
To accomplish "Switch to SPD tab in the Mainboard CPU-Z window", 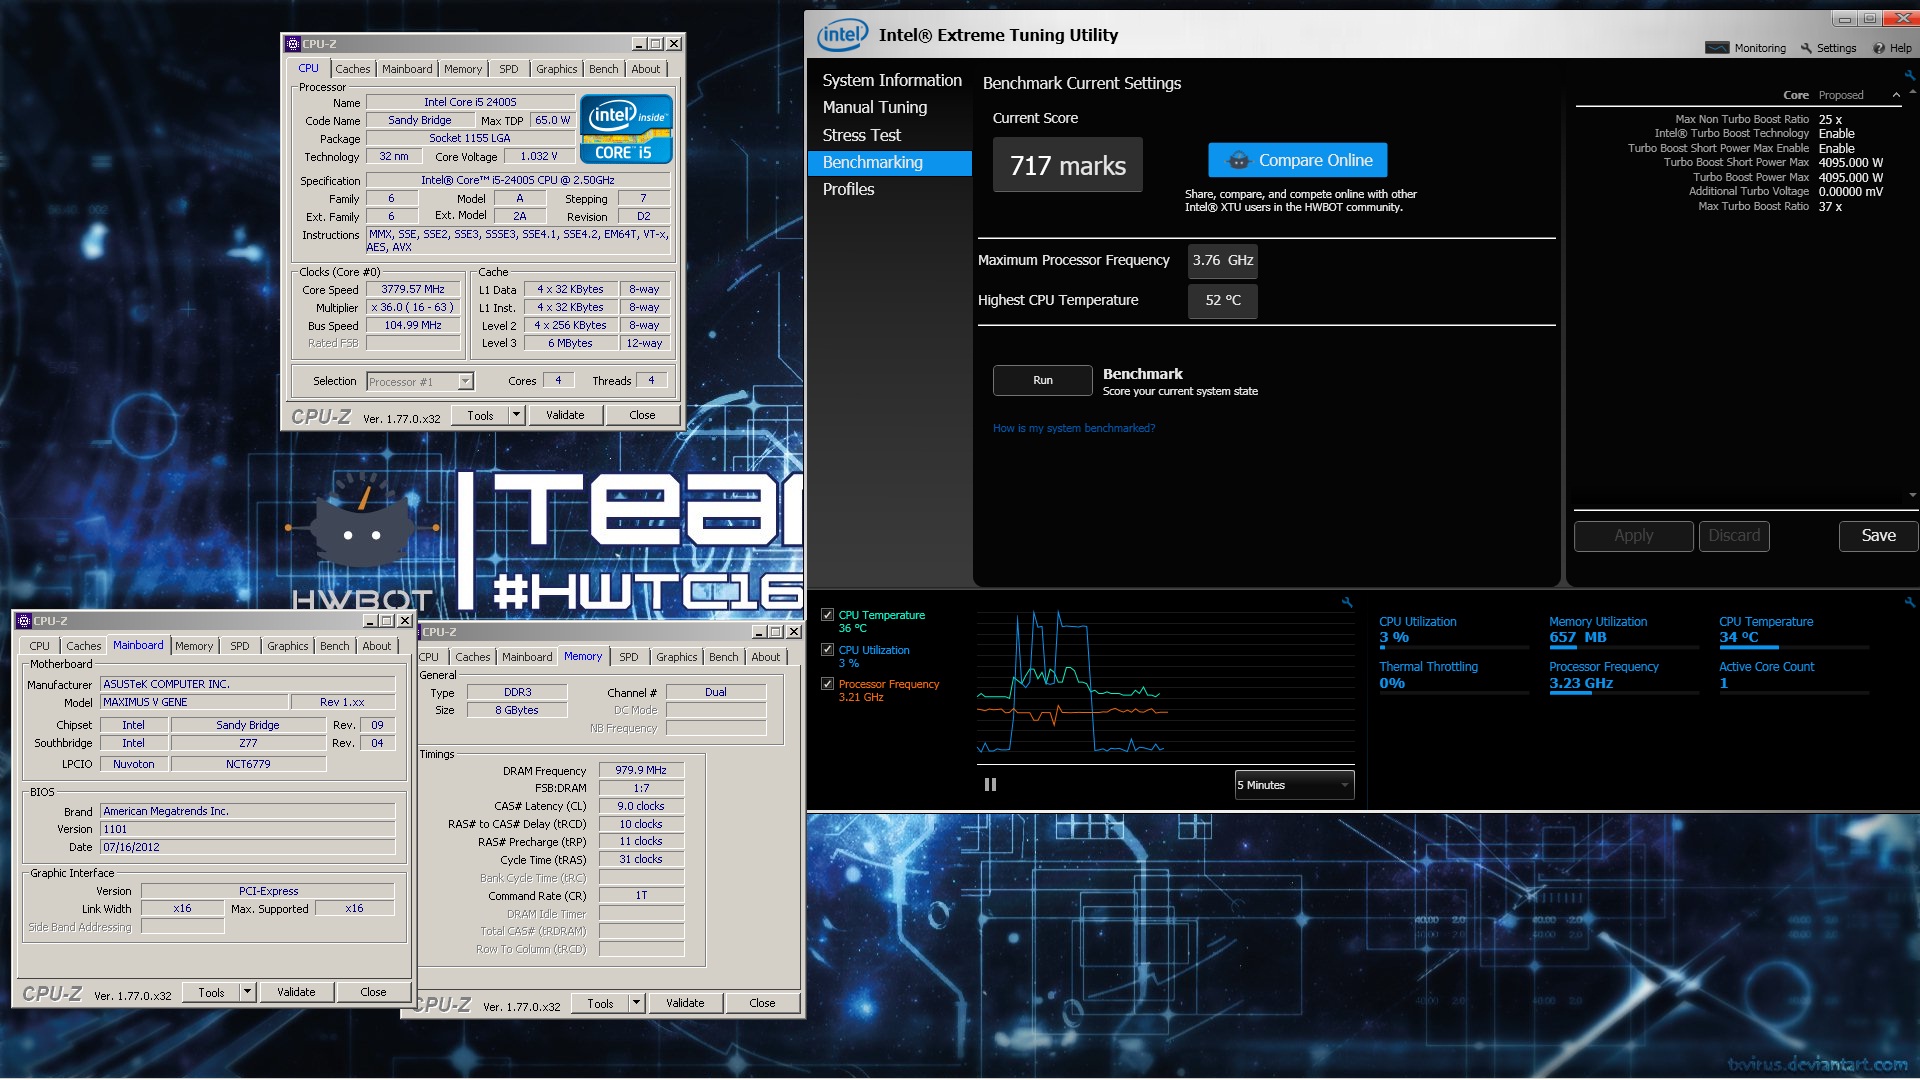I will (240, 646).
